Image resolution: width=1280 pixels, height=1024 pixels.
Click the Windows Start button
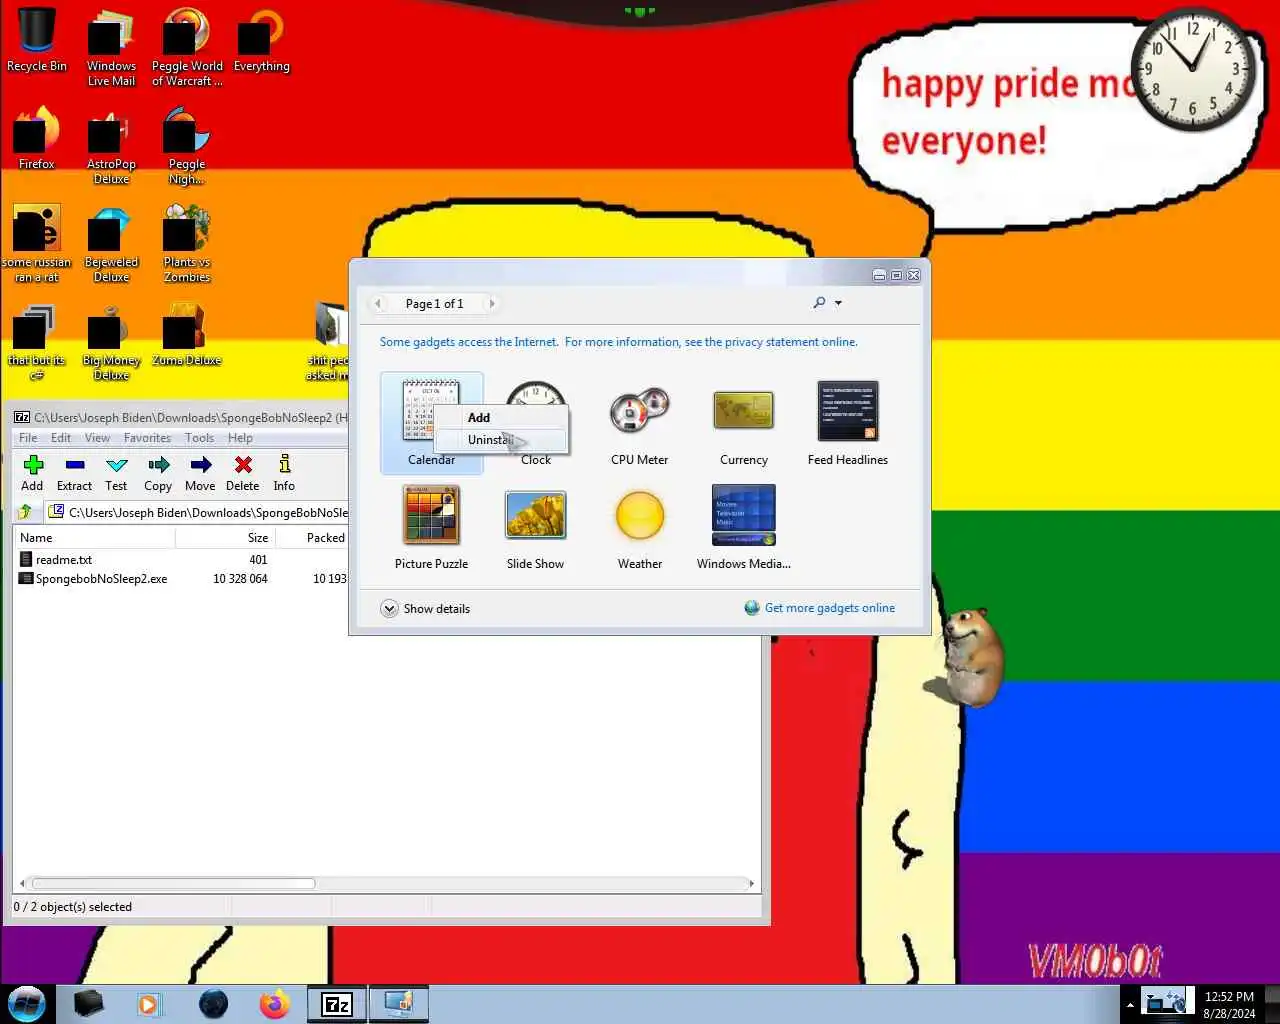(x=27, y=1004)
